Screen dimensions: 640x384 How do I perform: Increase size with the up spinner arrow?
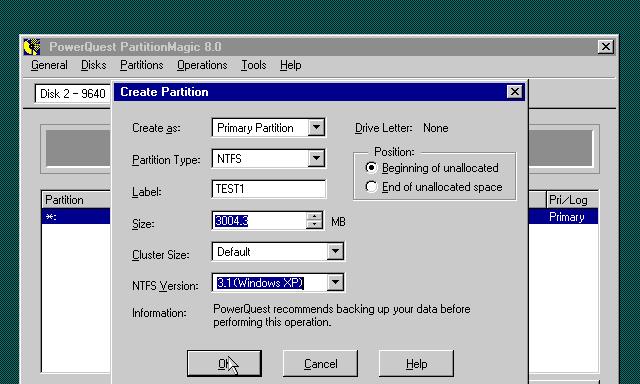click(x=314, y=216)
